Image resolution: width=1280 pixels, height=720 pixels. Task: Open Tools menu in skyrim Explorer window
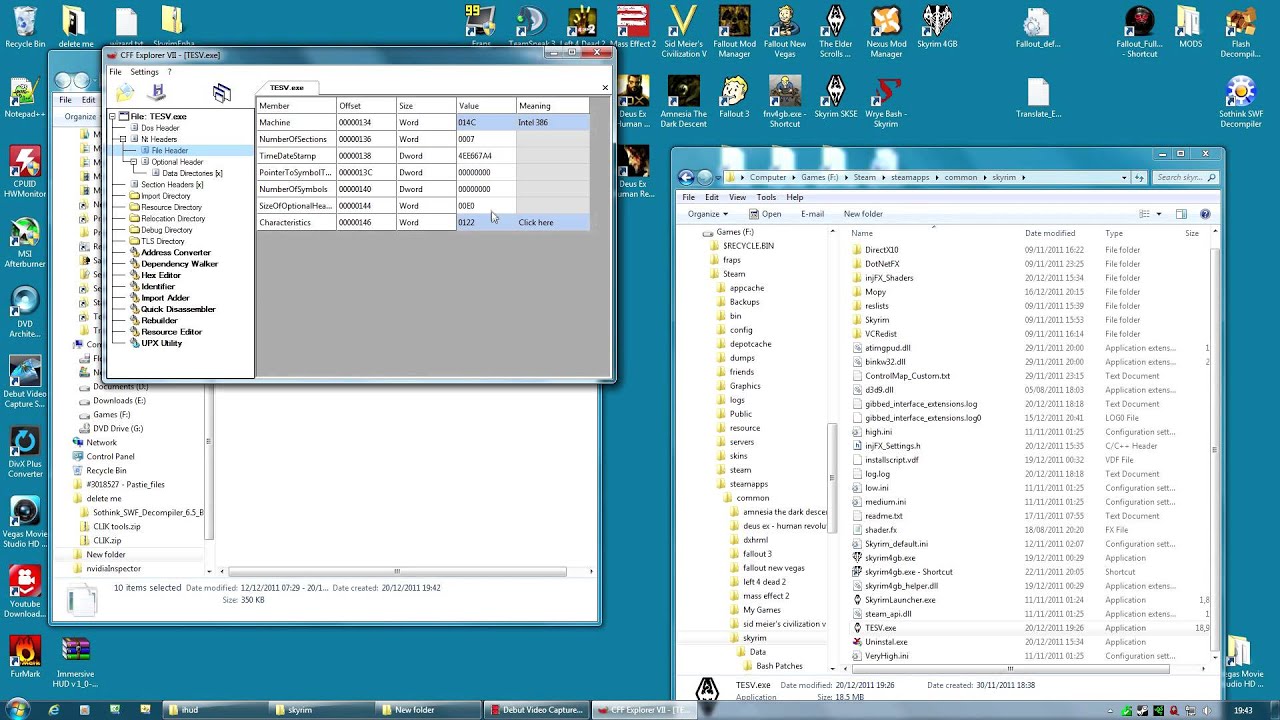point(766,197)
